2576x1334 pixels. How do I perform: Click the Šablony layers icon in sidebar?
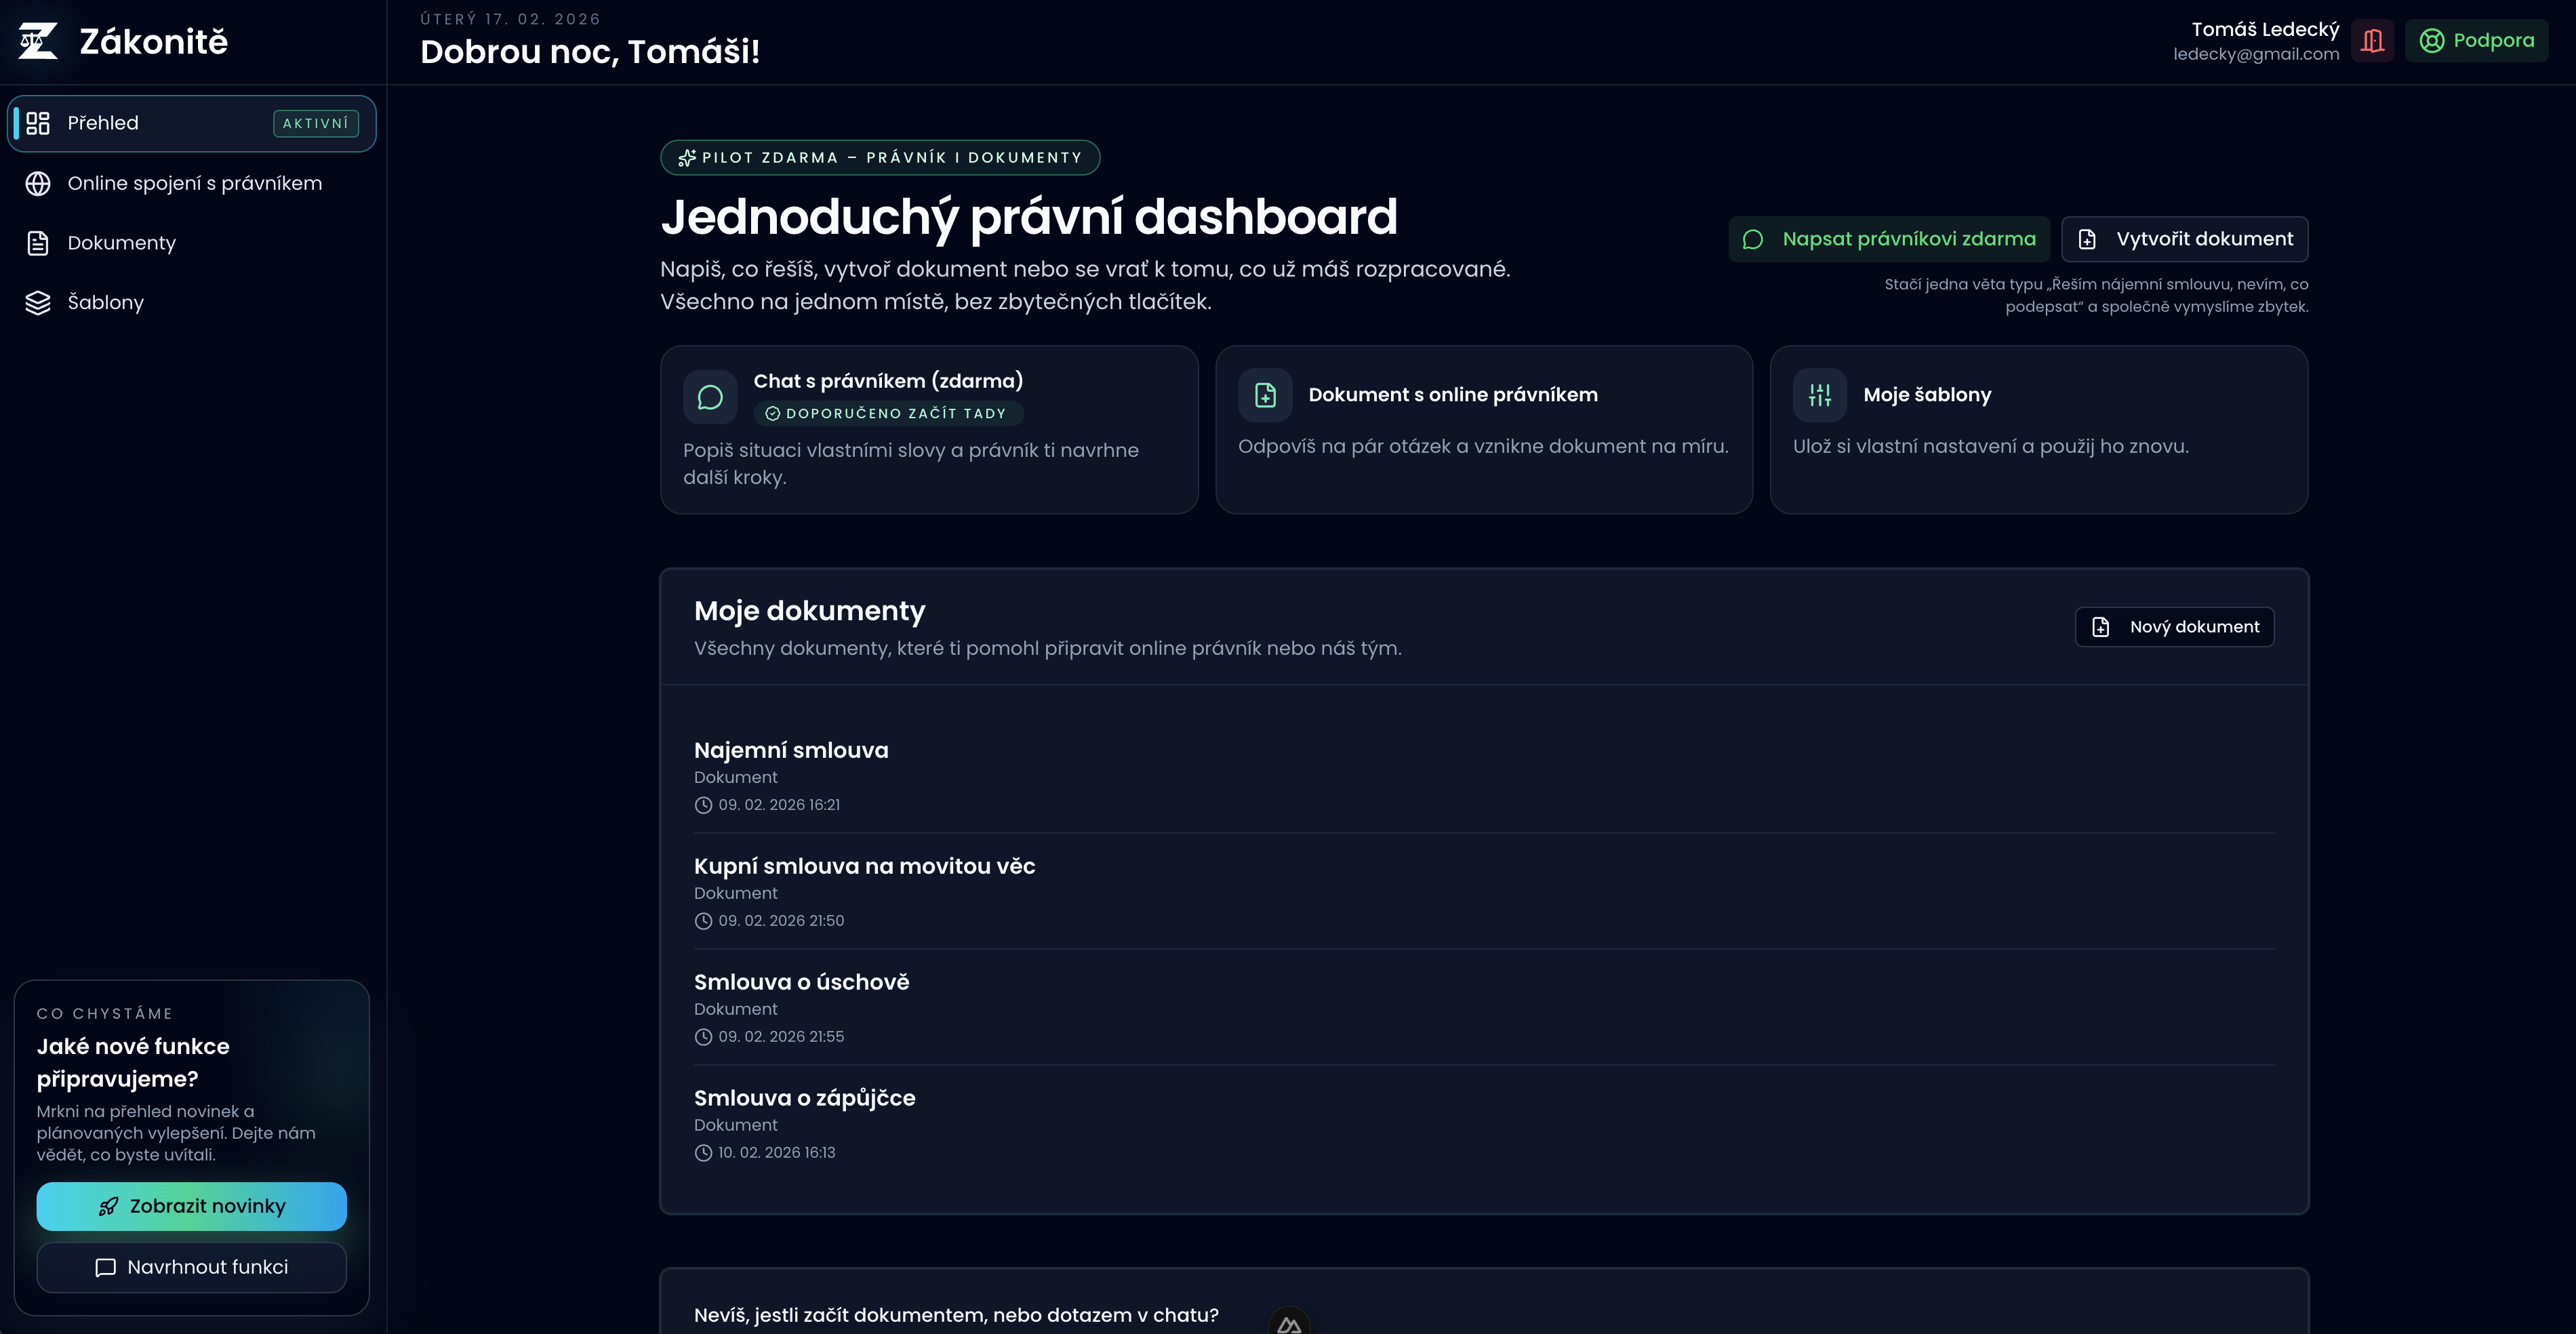coord(38,303)
